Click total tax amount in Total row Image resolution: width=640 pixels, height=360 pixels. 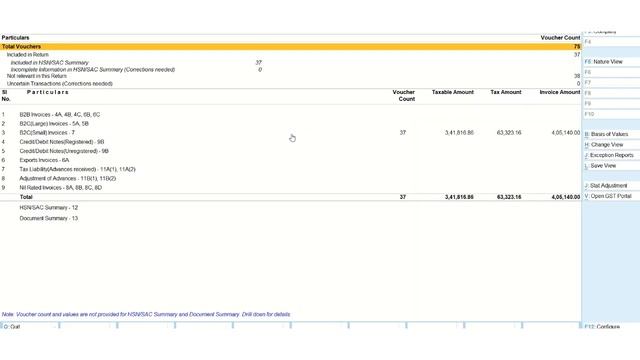pyautogui.click(x=509, y=197)
